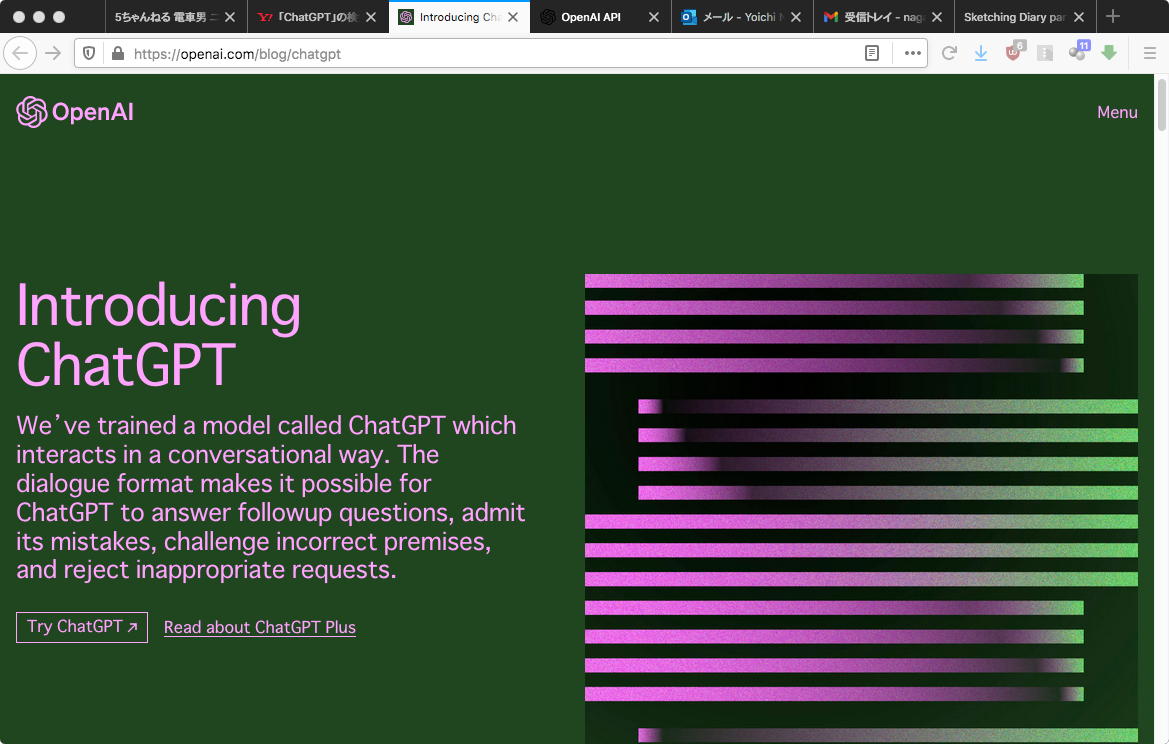Click the OpenAI API tab favicon
Viewport: 1169px width, 744px height.
tap(548, 17)
